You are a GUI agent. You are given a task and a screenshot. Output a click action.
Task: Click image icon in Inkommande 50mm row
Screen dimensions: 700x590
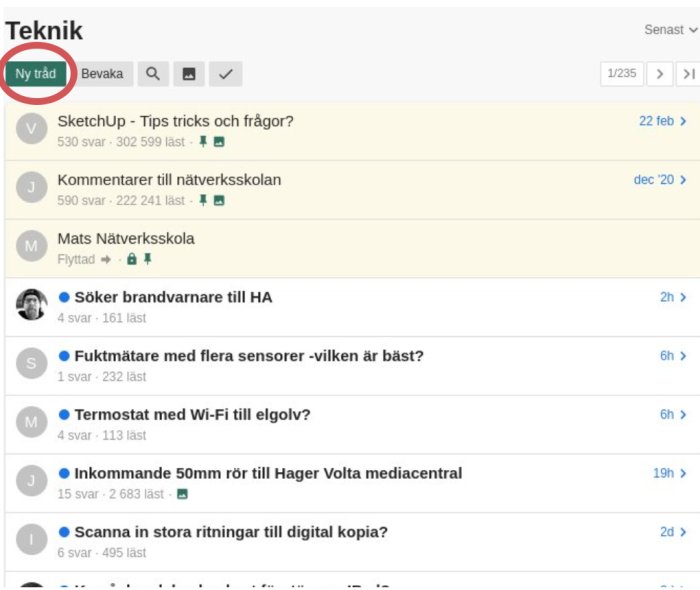coord(182,494)
